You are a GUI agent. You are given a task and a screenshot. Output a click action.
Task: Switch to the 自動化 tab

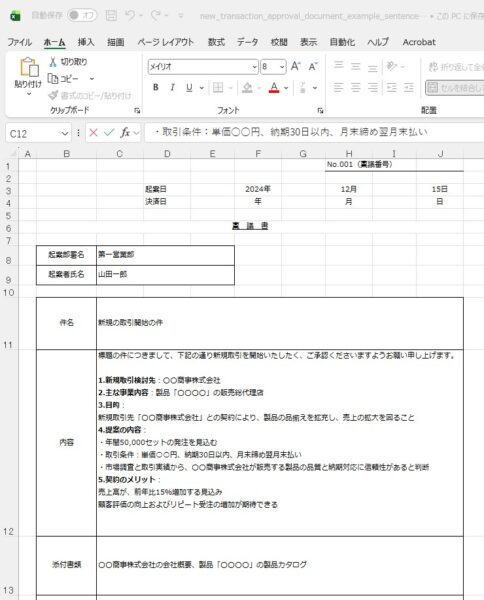click(x=342, y=42)
